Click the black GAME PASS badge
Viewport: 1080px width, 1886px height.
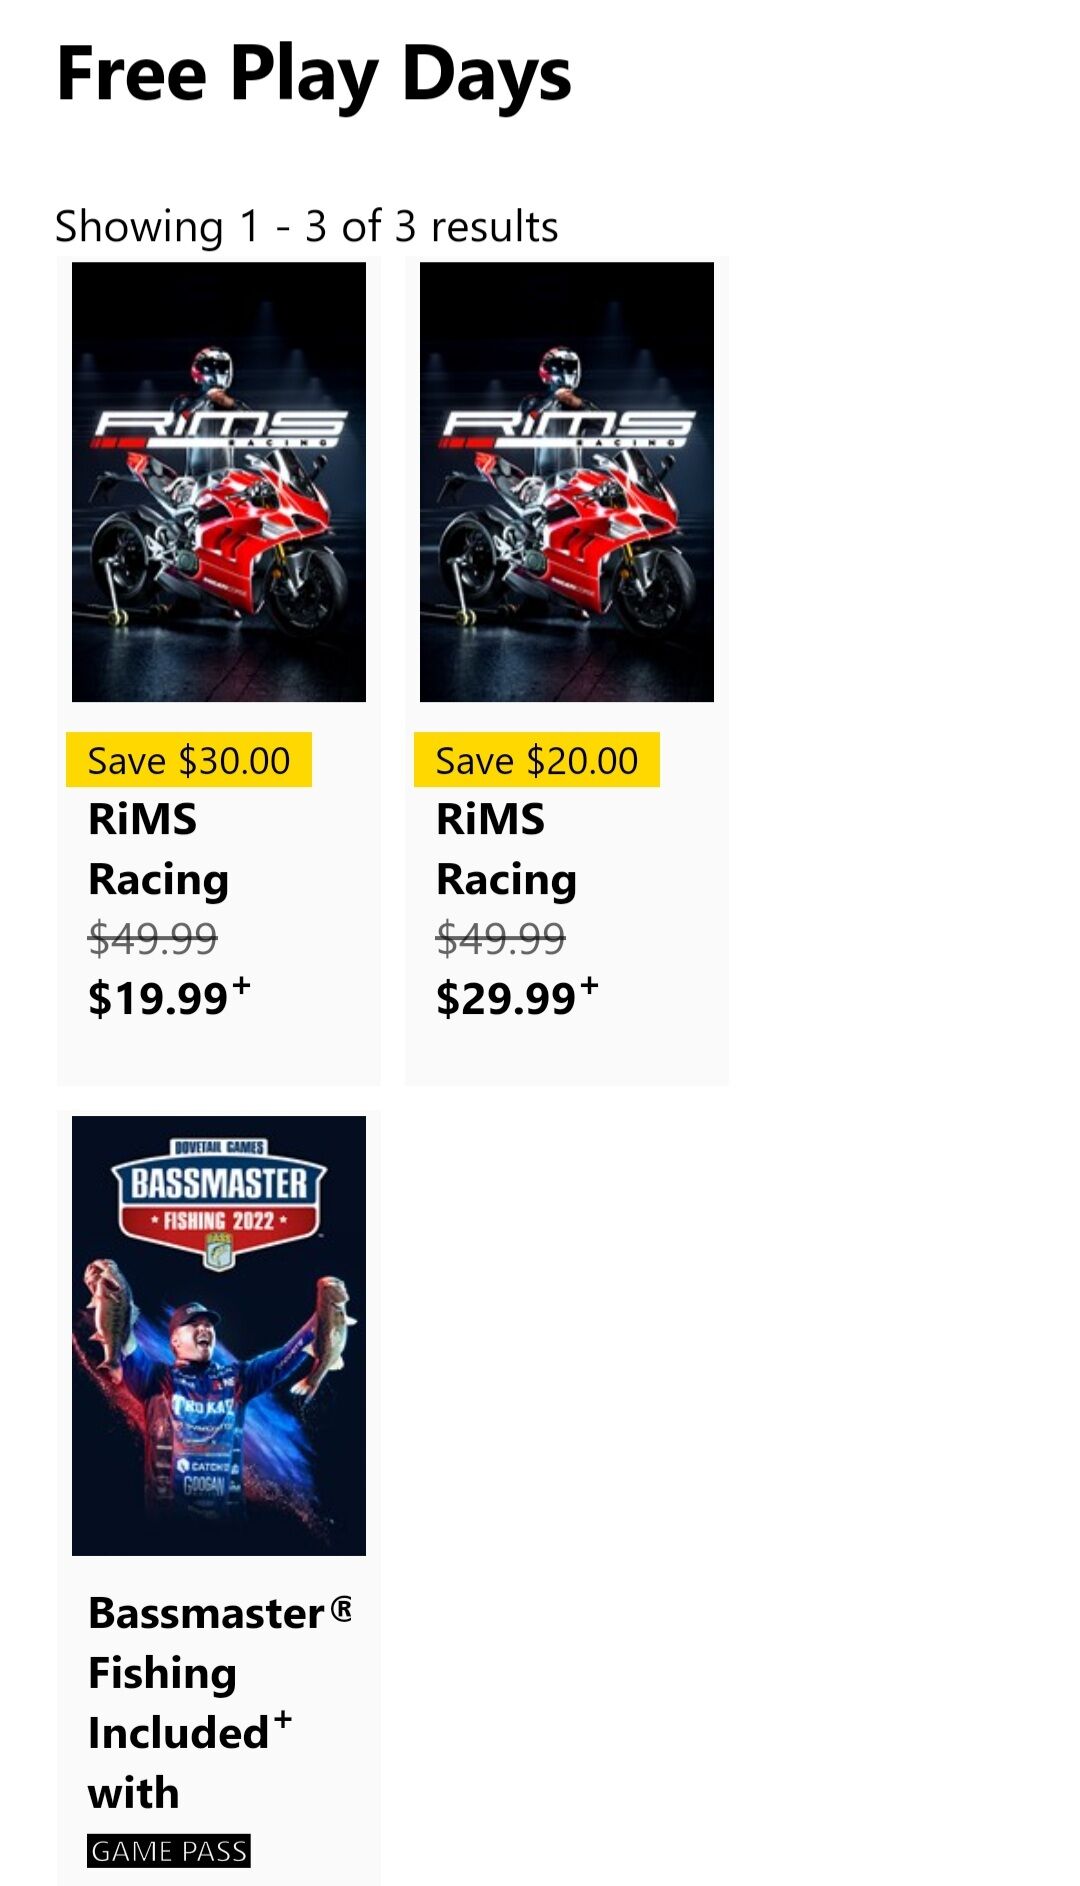[x=169, y=1851]
